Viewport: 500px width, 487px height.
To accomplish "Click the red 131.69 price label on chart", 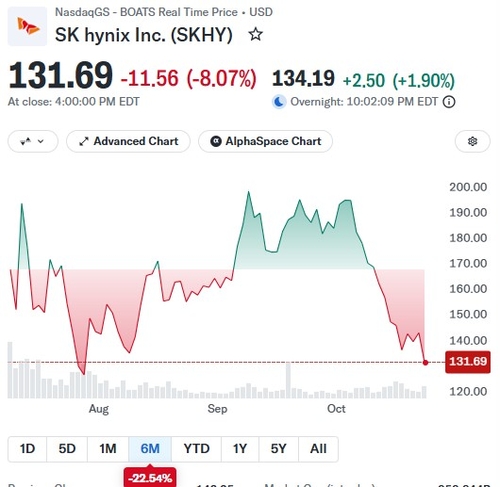I will tap(468, 362).
